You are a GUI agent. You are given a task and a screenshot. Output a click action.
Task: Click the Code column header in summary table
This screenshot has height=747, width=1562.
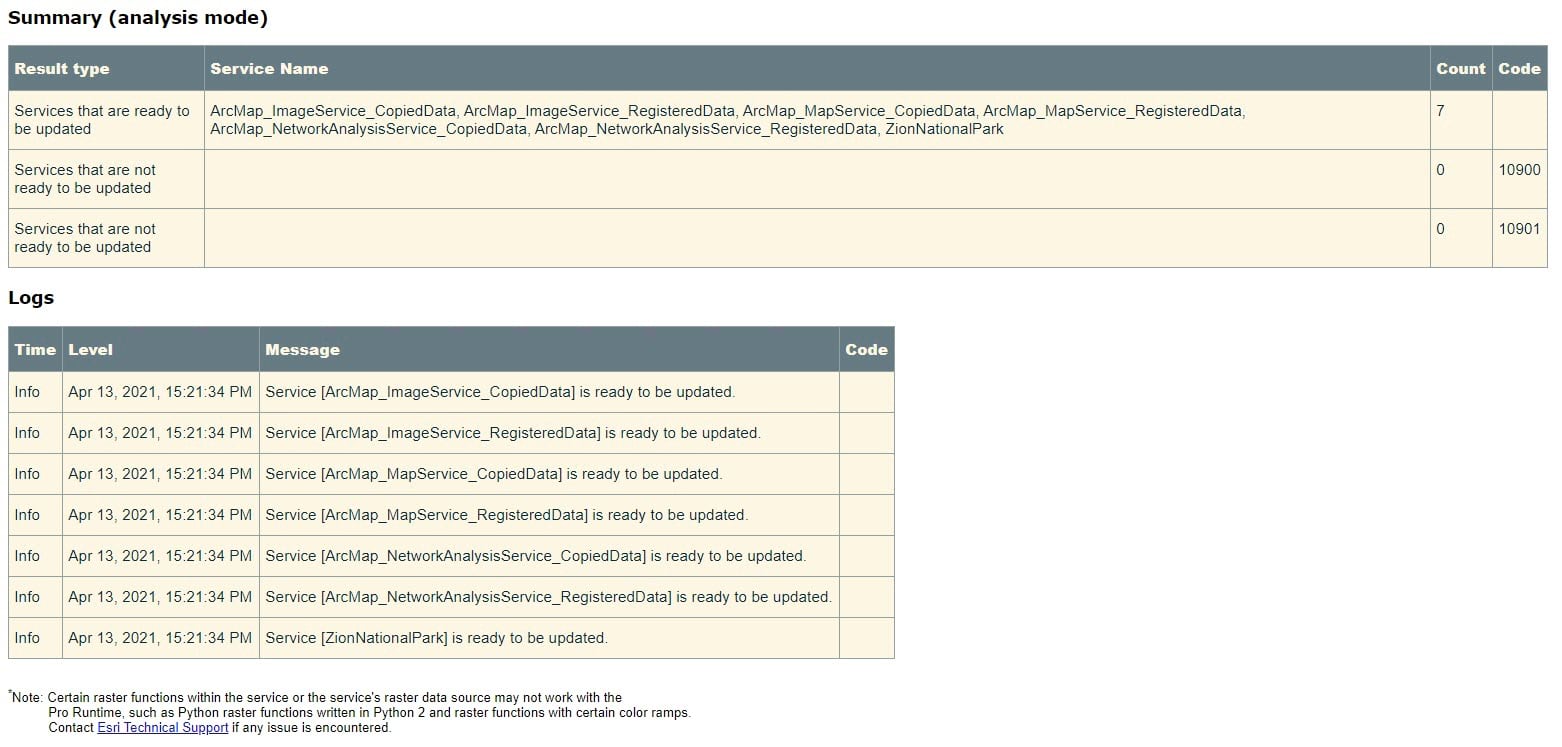tap(1519, 68)
